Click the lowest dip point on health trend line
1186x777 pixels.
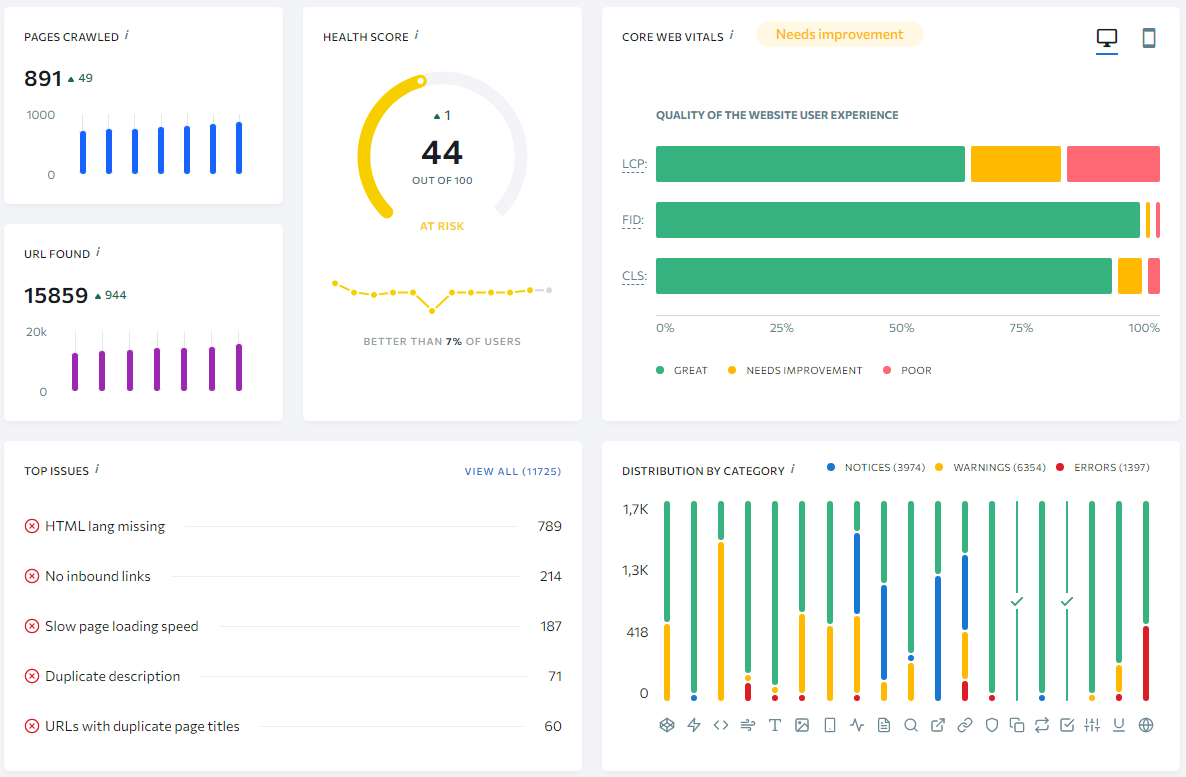[432, 311]
